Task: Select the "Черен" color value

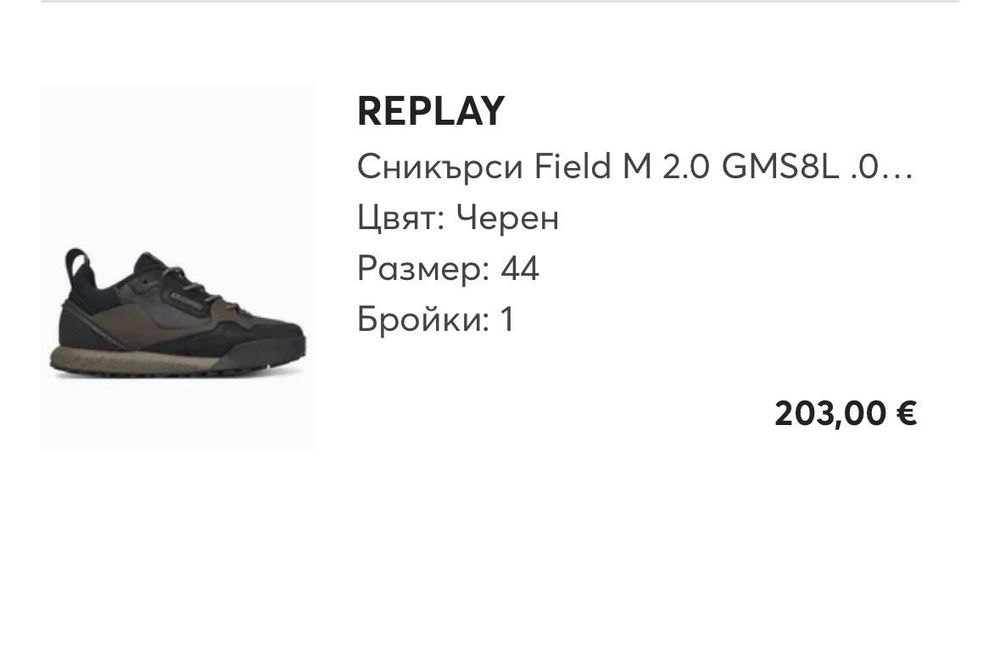Action: point(507,218)
